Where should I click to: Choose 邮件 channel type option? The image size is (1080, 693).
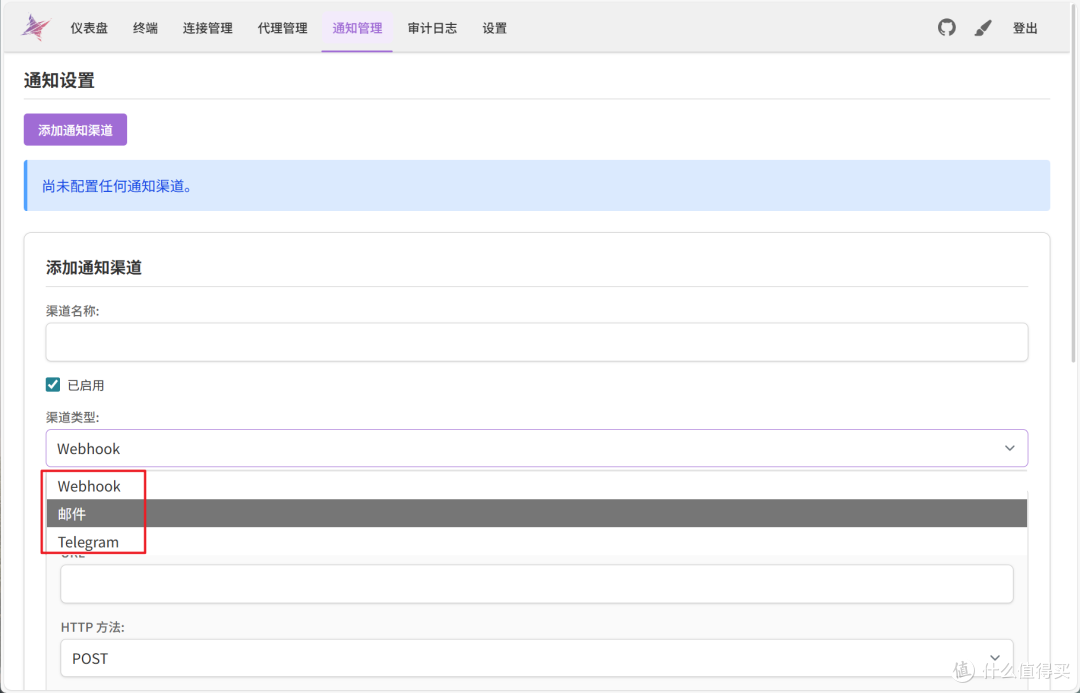(537, 513)
